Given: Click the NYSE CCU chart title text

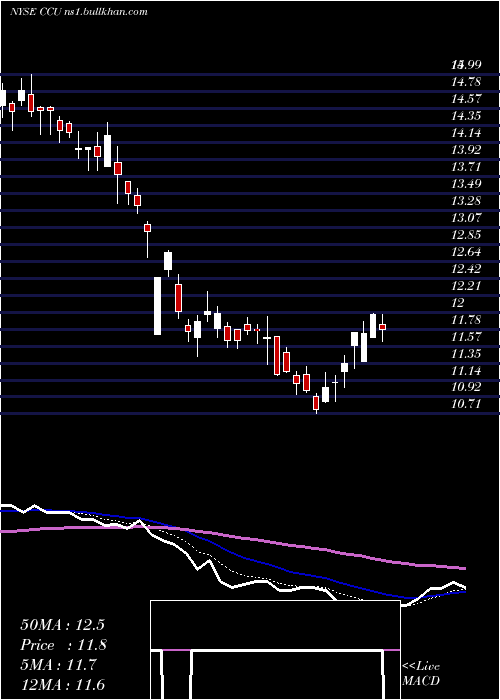Looking at the screenshot, I should tap(79, 12).
